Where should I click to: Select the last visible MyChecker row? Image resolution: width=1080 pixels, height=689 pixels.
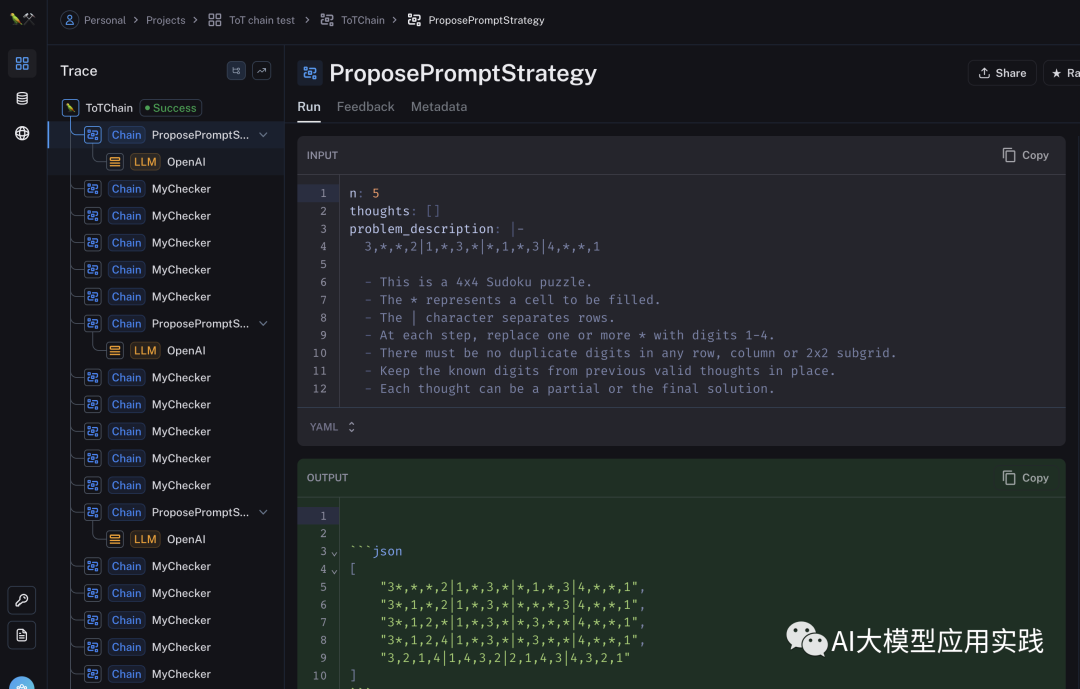click(x=166, y=674)
